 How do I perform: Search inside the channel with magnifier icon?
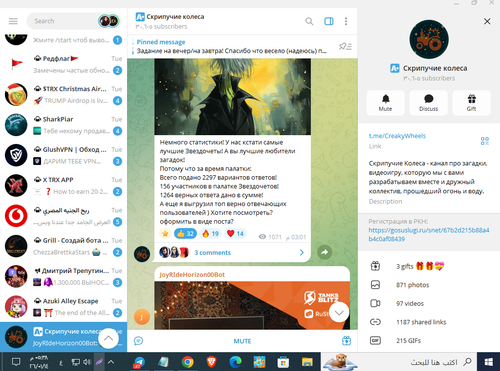coord(309,21)
